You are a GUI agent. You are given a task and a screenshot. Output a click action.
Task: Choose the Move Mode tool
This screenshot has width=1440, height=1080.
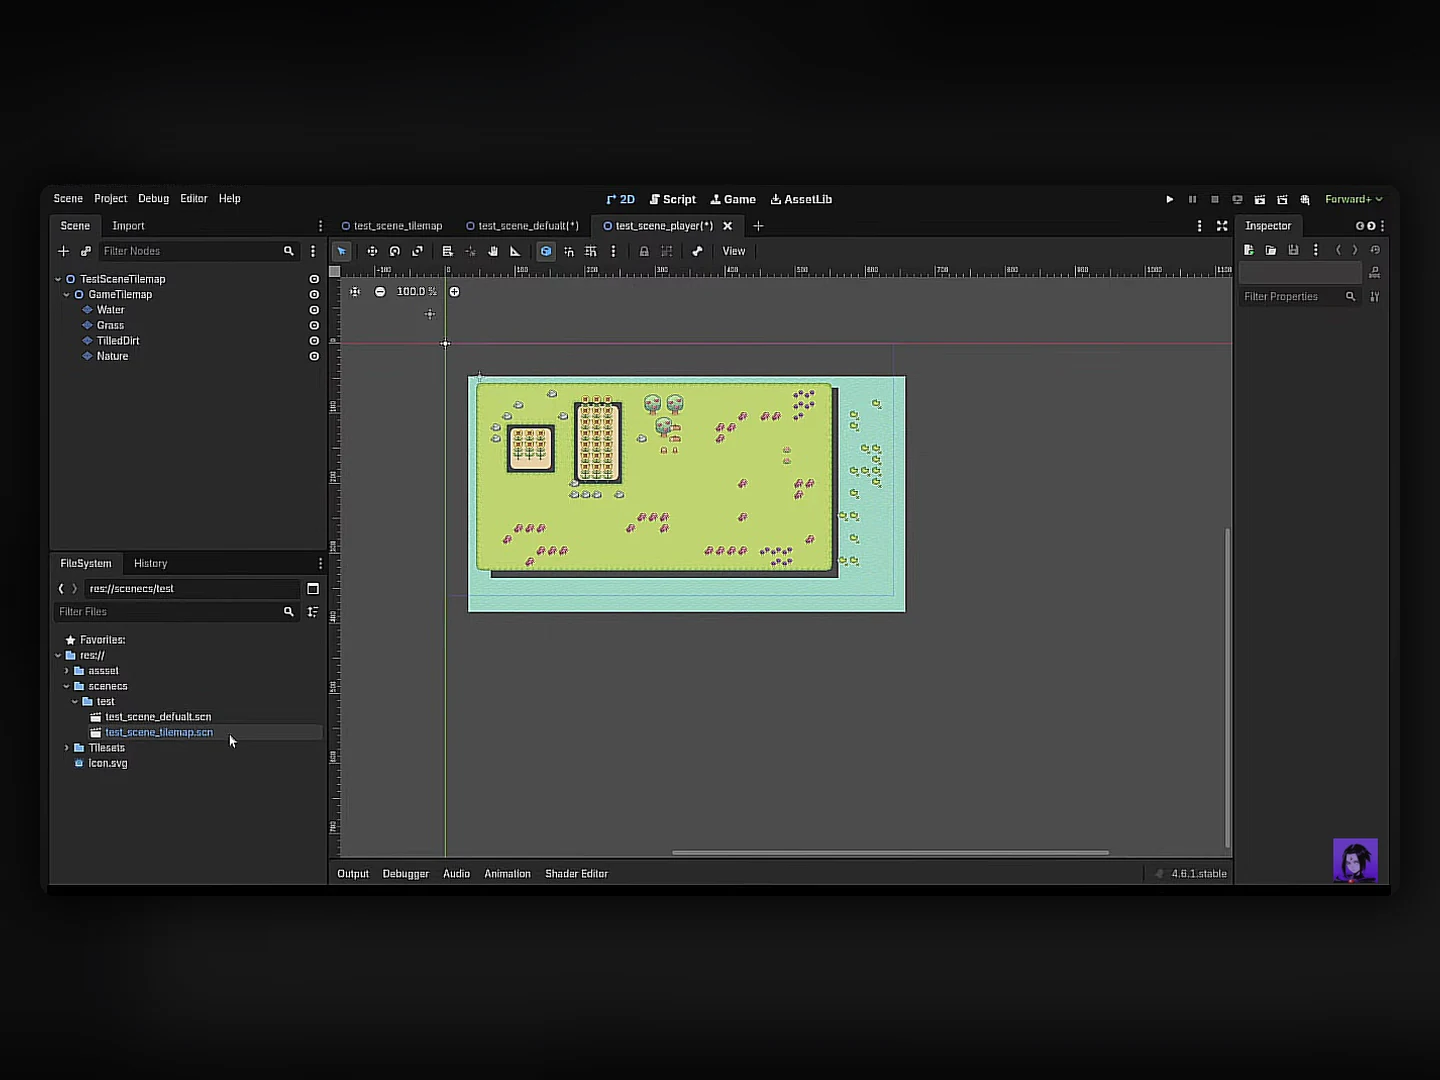pos(372,251)
